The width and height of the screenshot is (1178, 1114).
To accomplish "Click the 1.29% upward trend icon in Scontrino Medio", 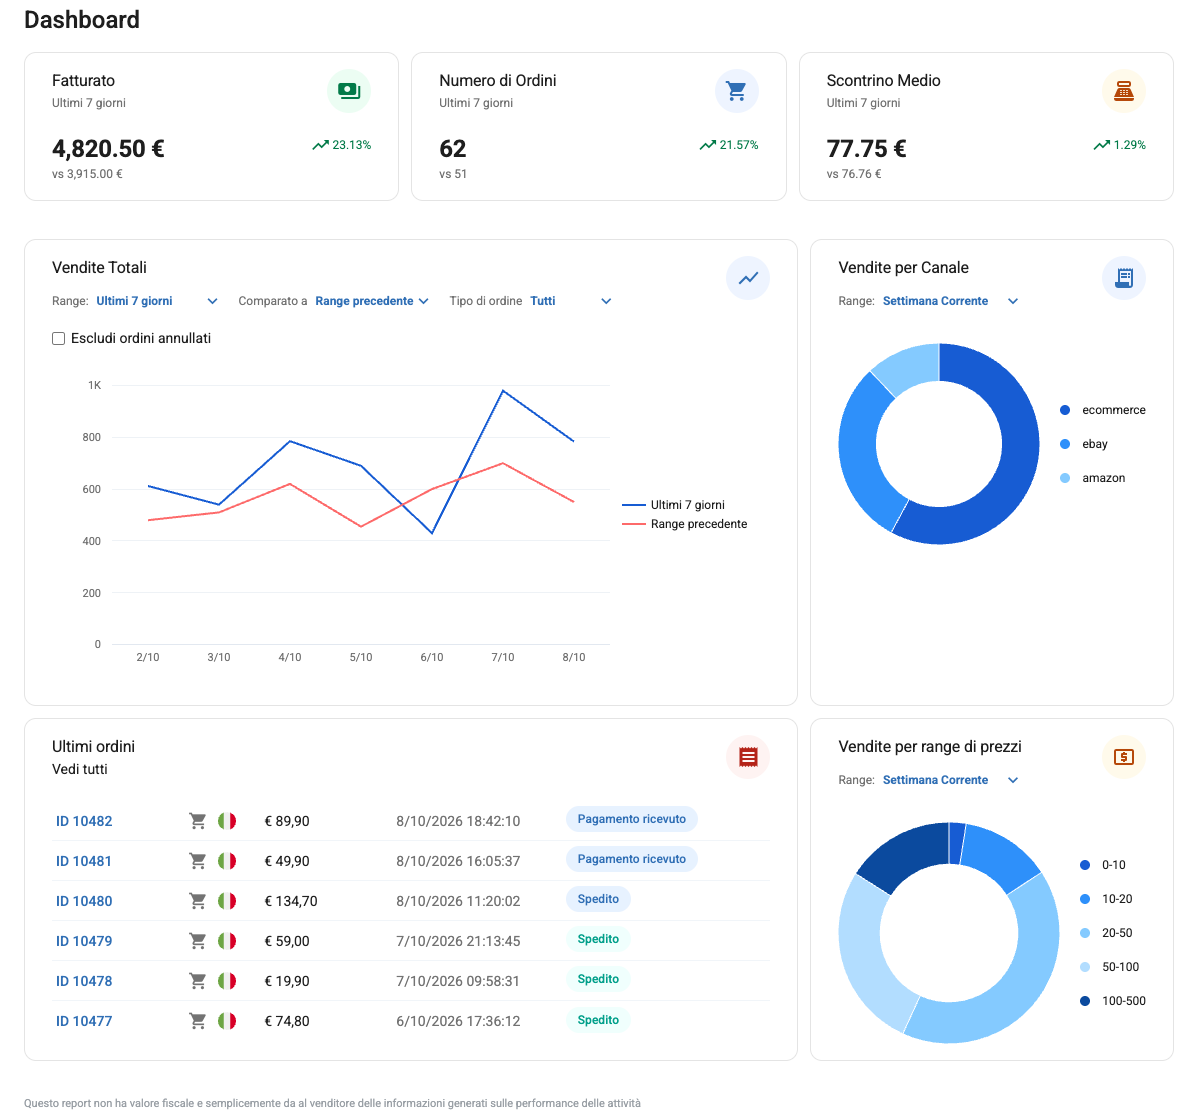I will [x=1102, y=145].
